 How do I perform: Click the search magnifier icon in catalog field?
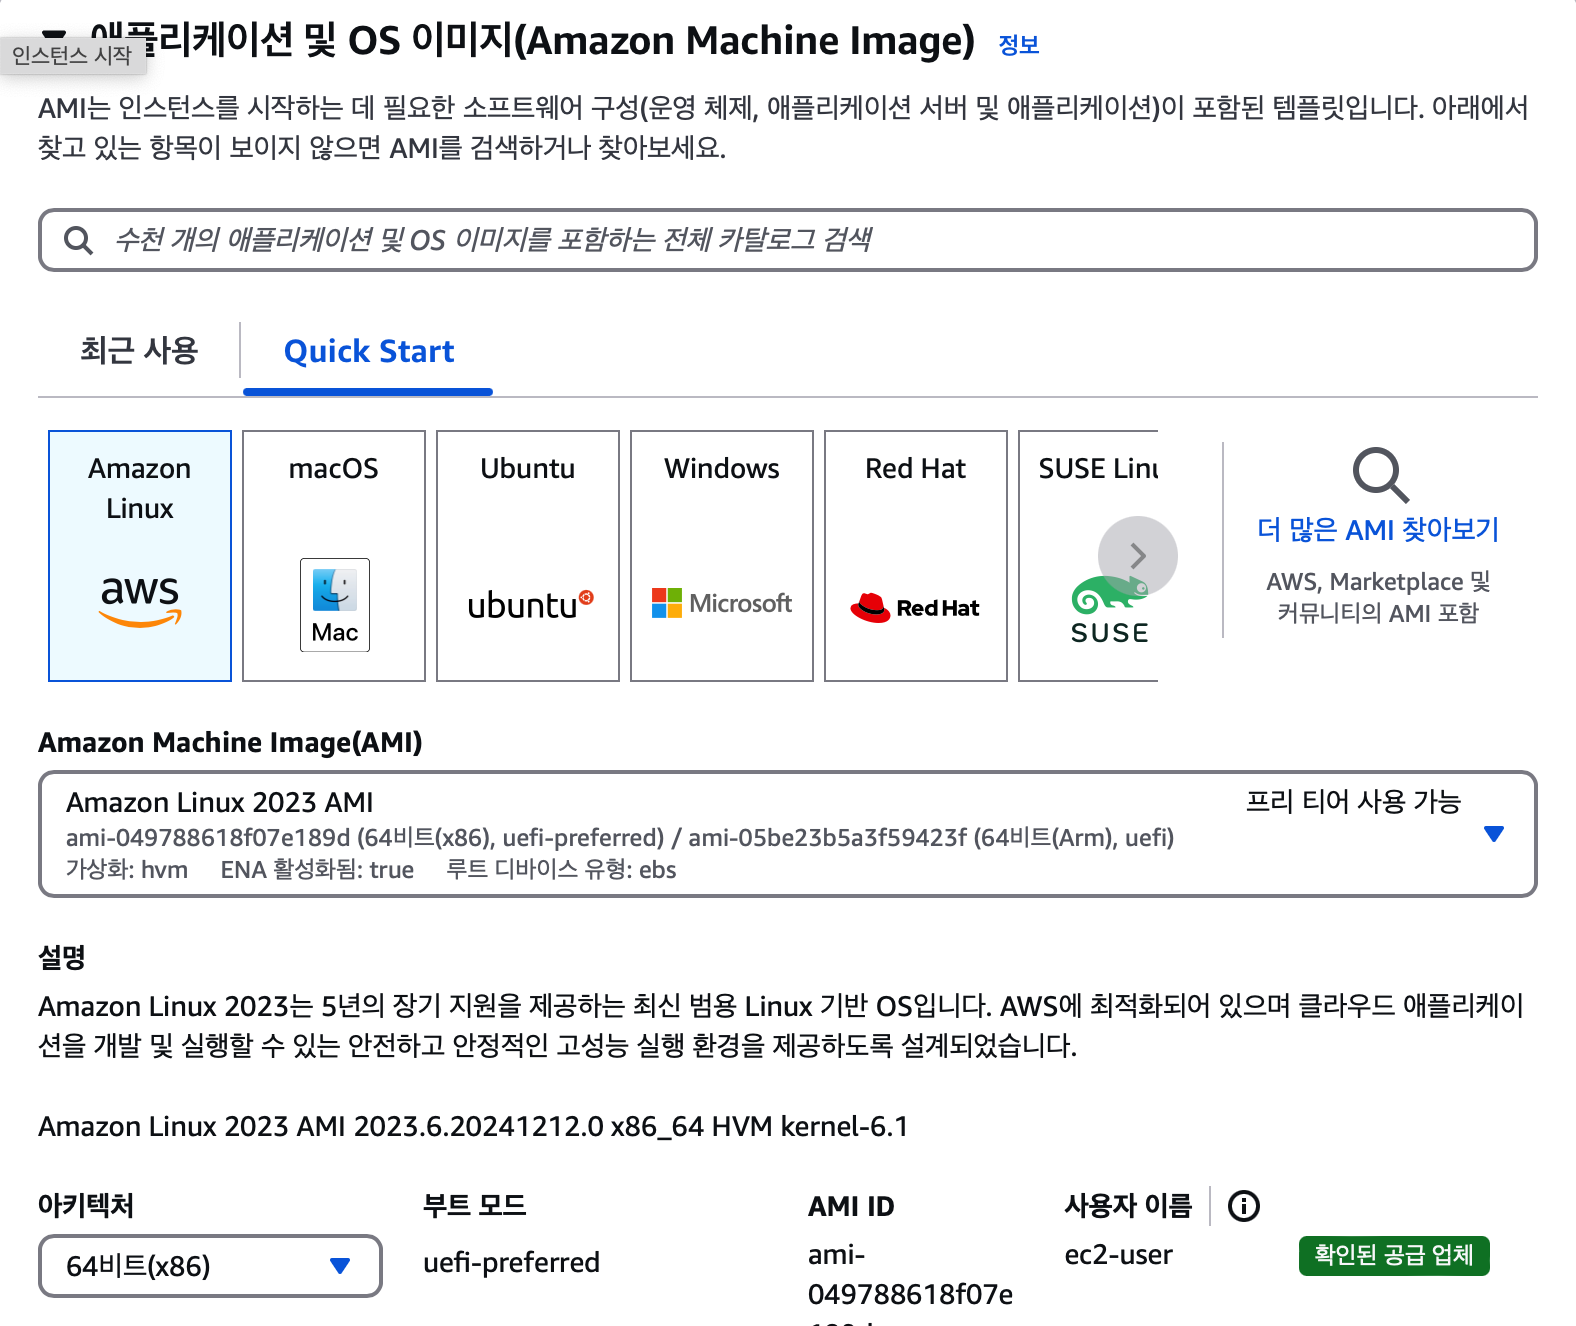coord(78,240)
